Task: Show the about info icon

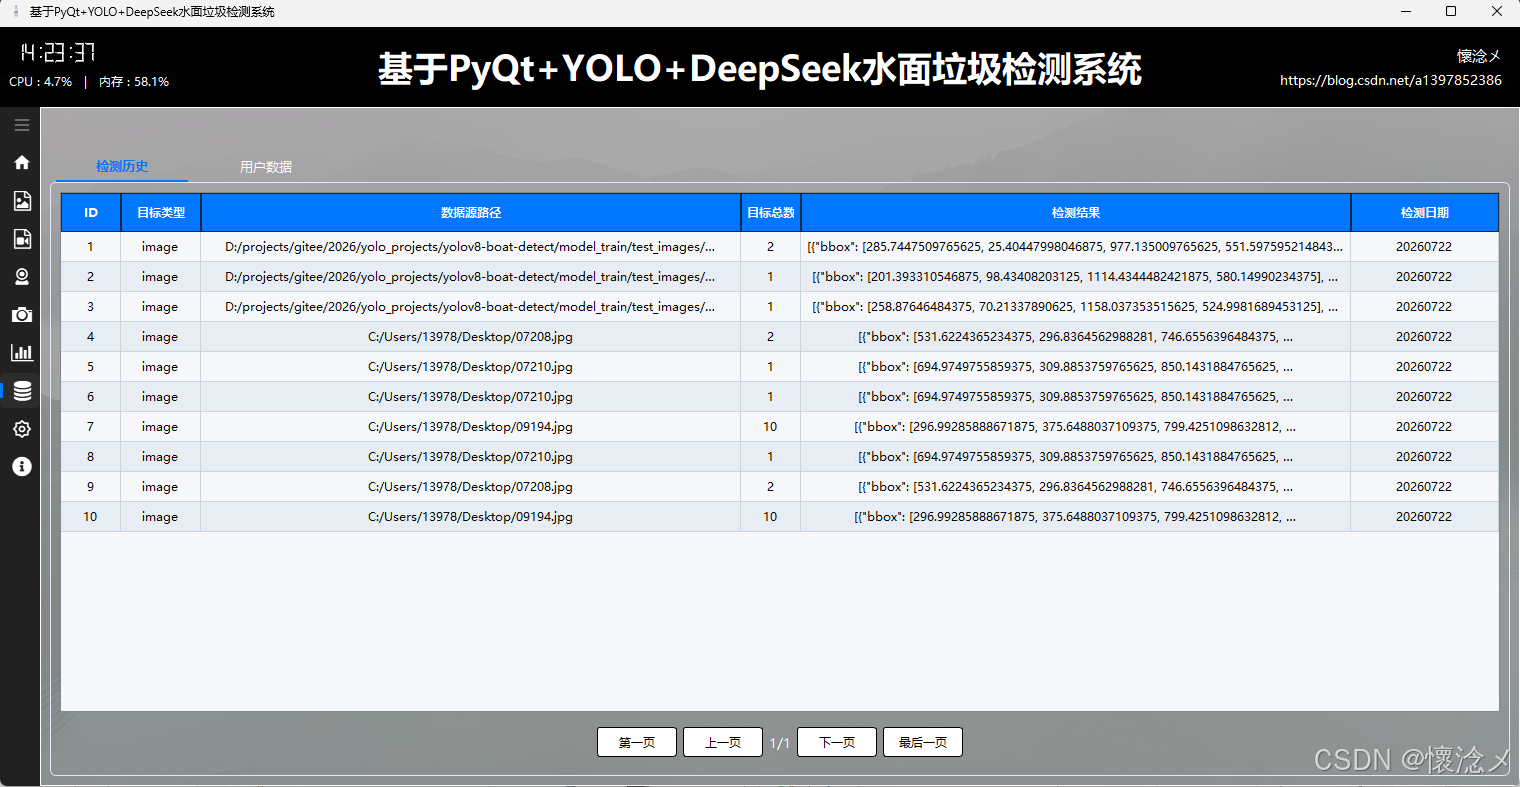Action: pyautogui.click(x=21, y=467)
